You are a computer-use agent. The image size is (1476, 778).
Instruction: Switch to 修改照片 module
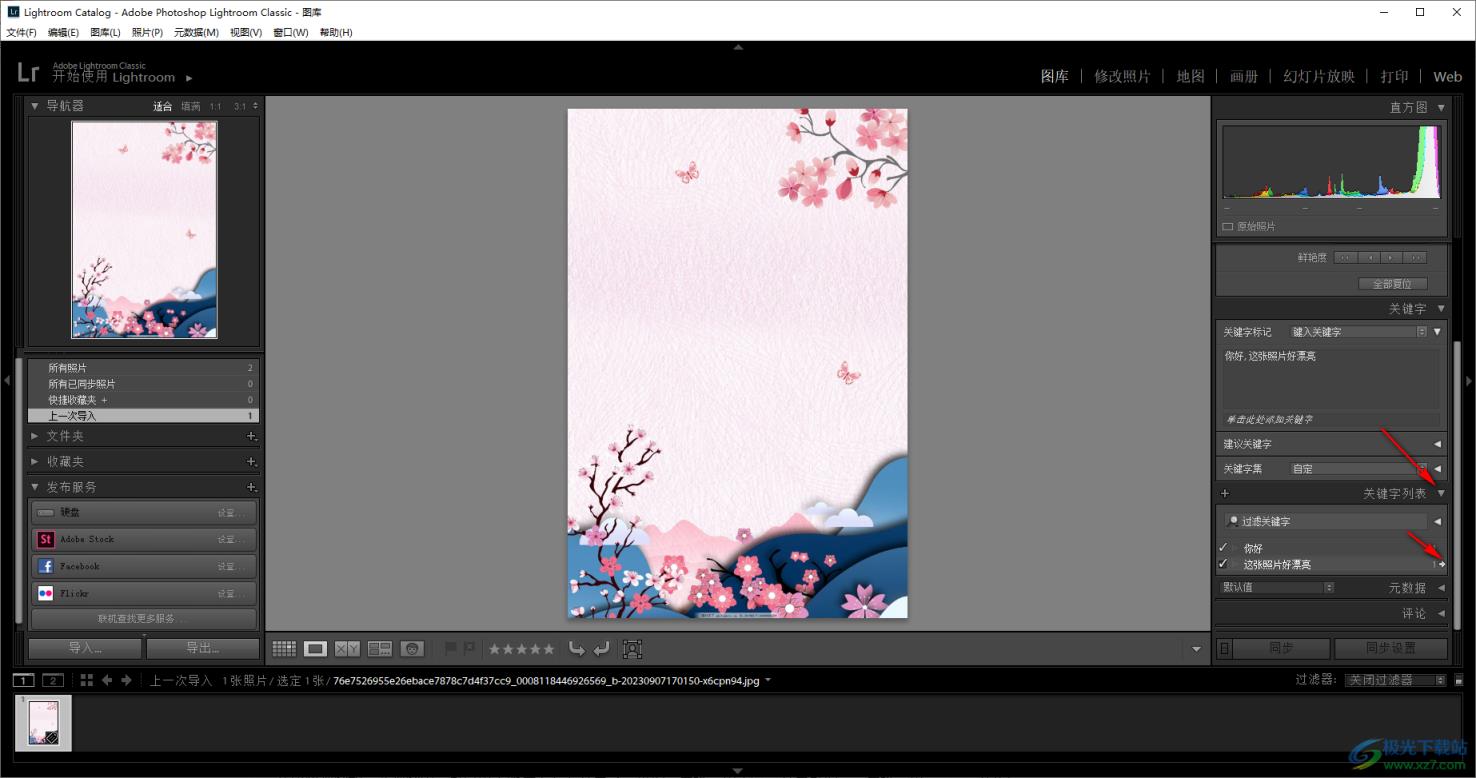pos(1122,76)
